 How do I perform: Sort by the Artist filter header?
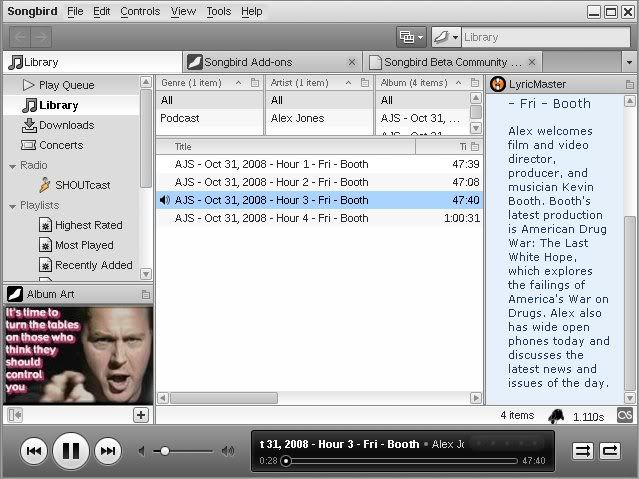tap(312, 83)
